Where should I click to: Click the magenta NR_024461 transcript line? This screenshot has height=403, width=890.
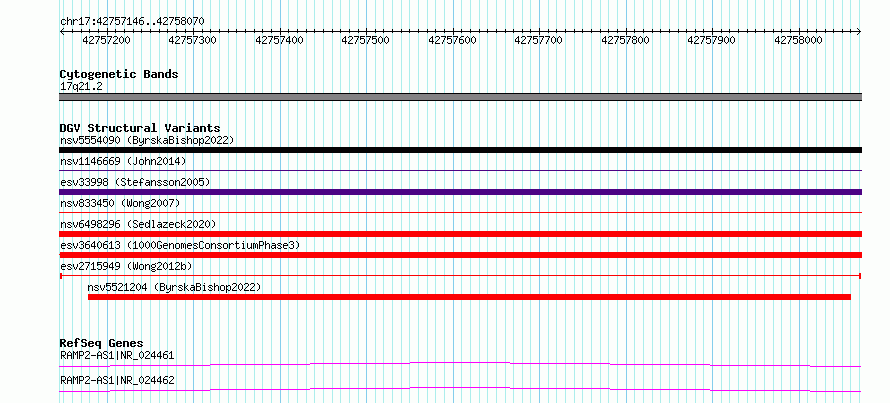pyautogui.click(x=460, y=364)
